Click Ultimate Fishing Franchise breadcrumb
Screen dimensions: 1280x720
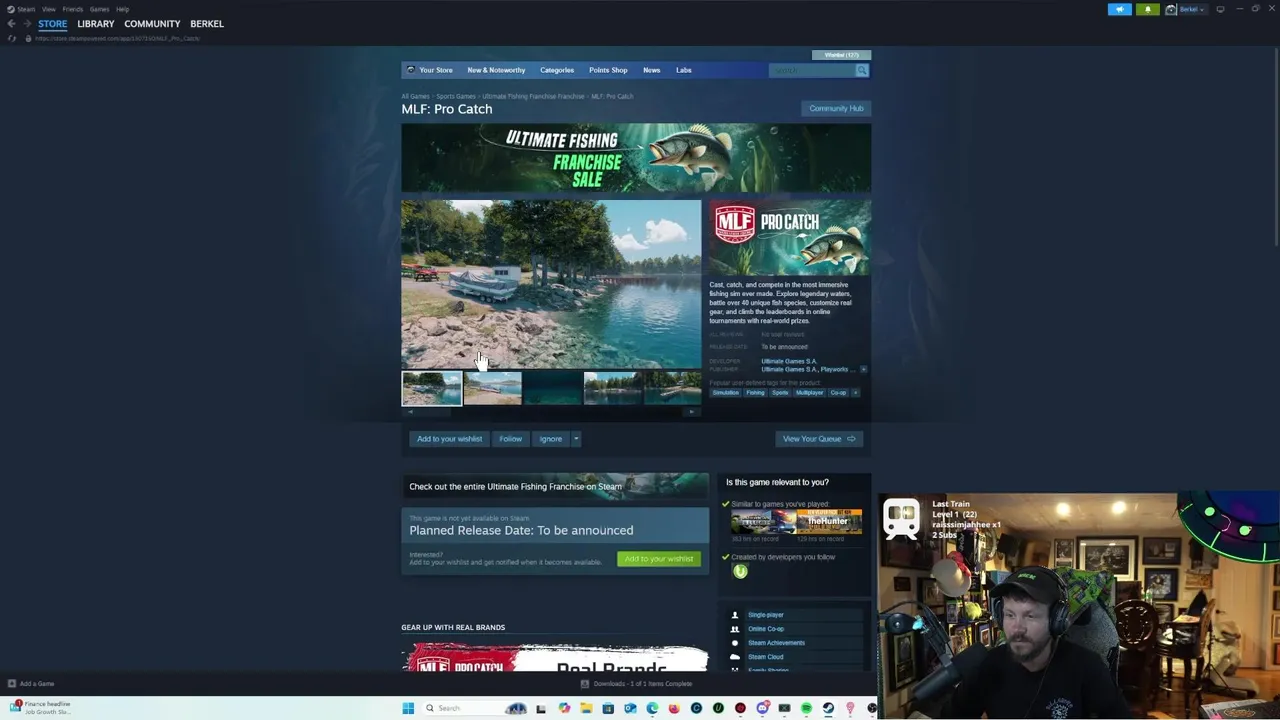tap(533, 97)
